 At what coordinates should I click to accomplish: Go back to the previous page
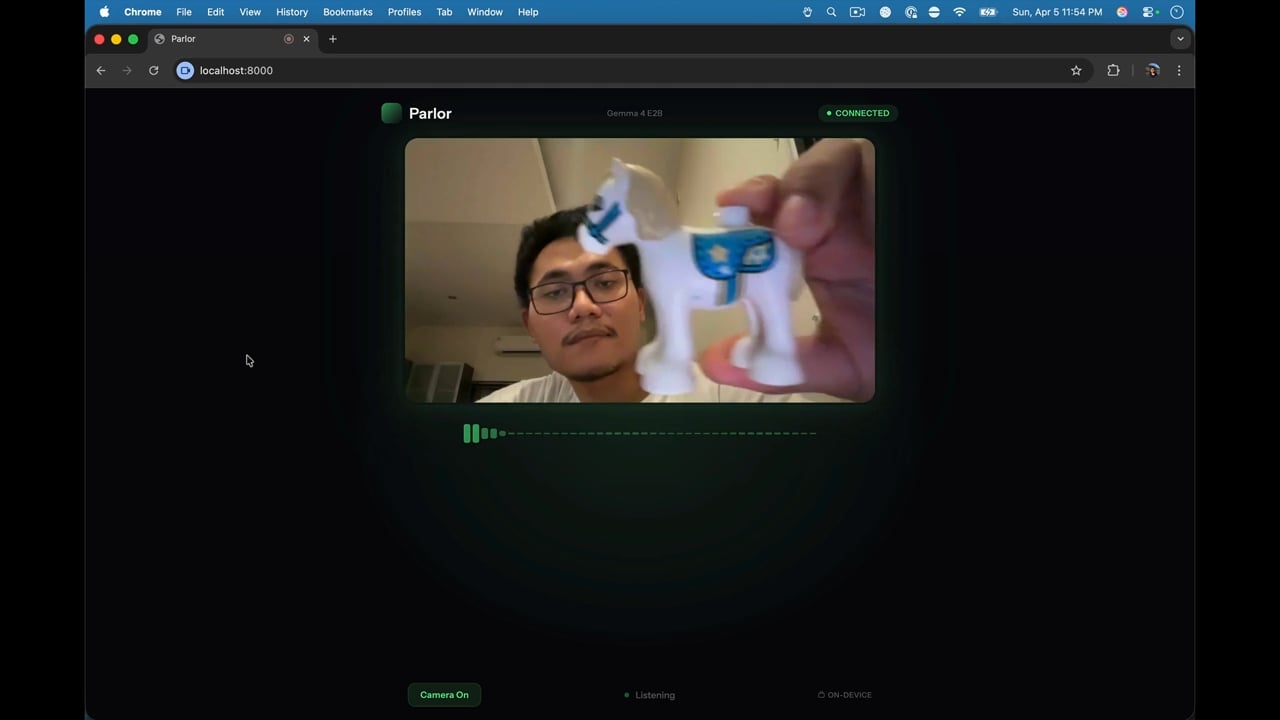tap(101, 70)
